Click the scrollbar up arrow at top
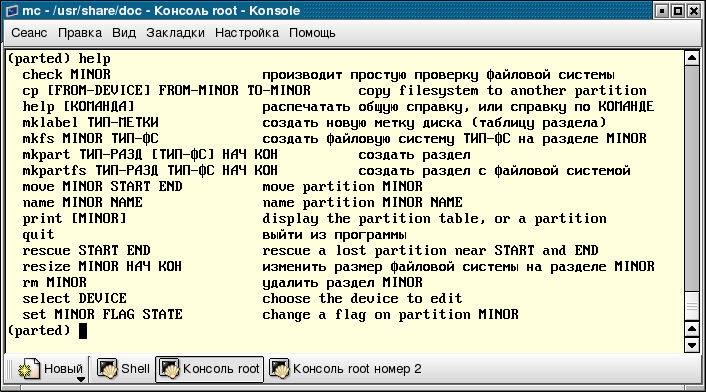The width and height of the screenshot is (706, 392). [x=691, y=58]
